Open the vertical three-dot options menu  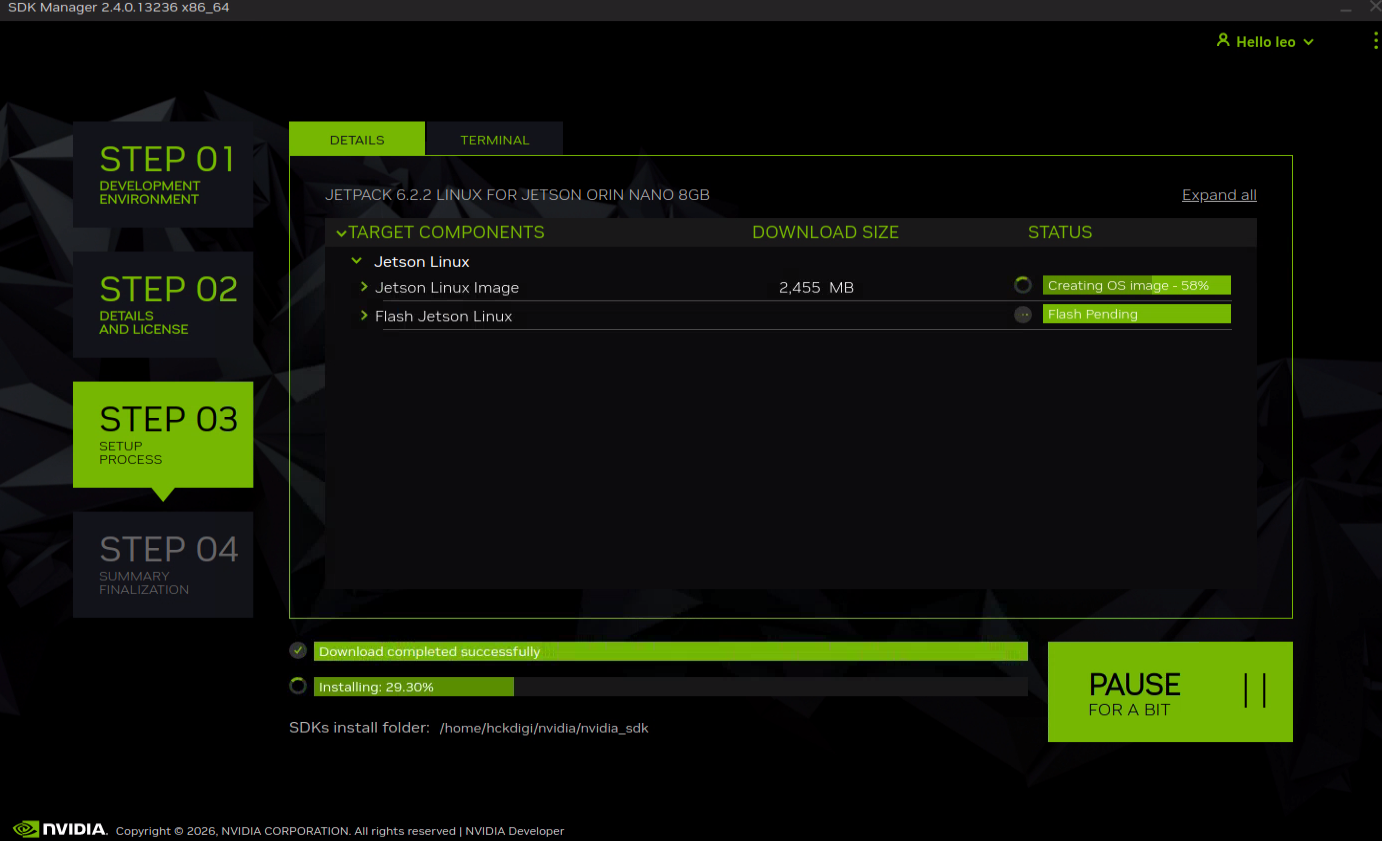[x=1376, y=41]
